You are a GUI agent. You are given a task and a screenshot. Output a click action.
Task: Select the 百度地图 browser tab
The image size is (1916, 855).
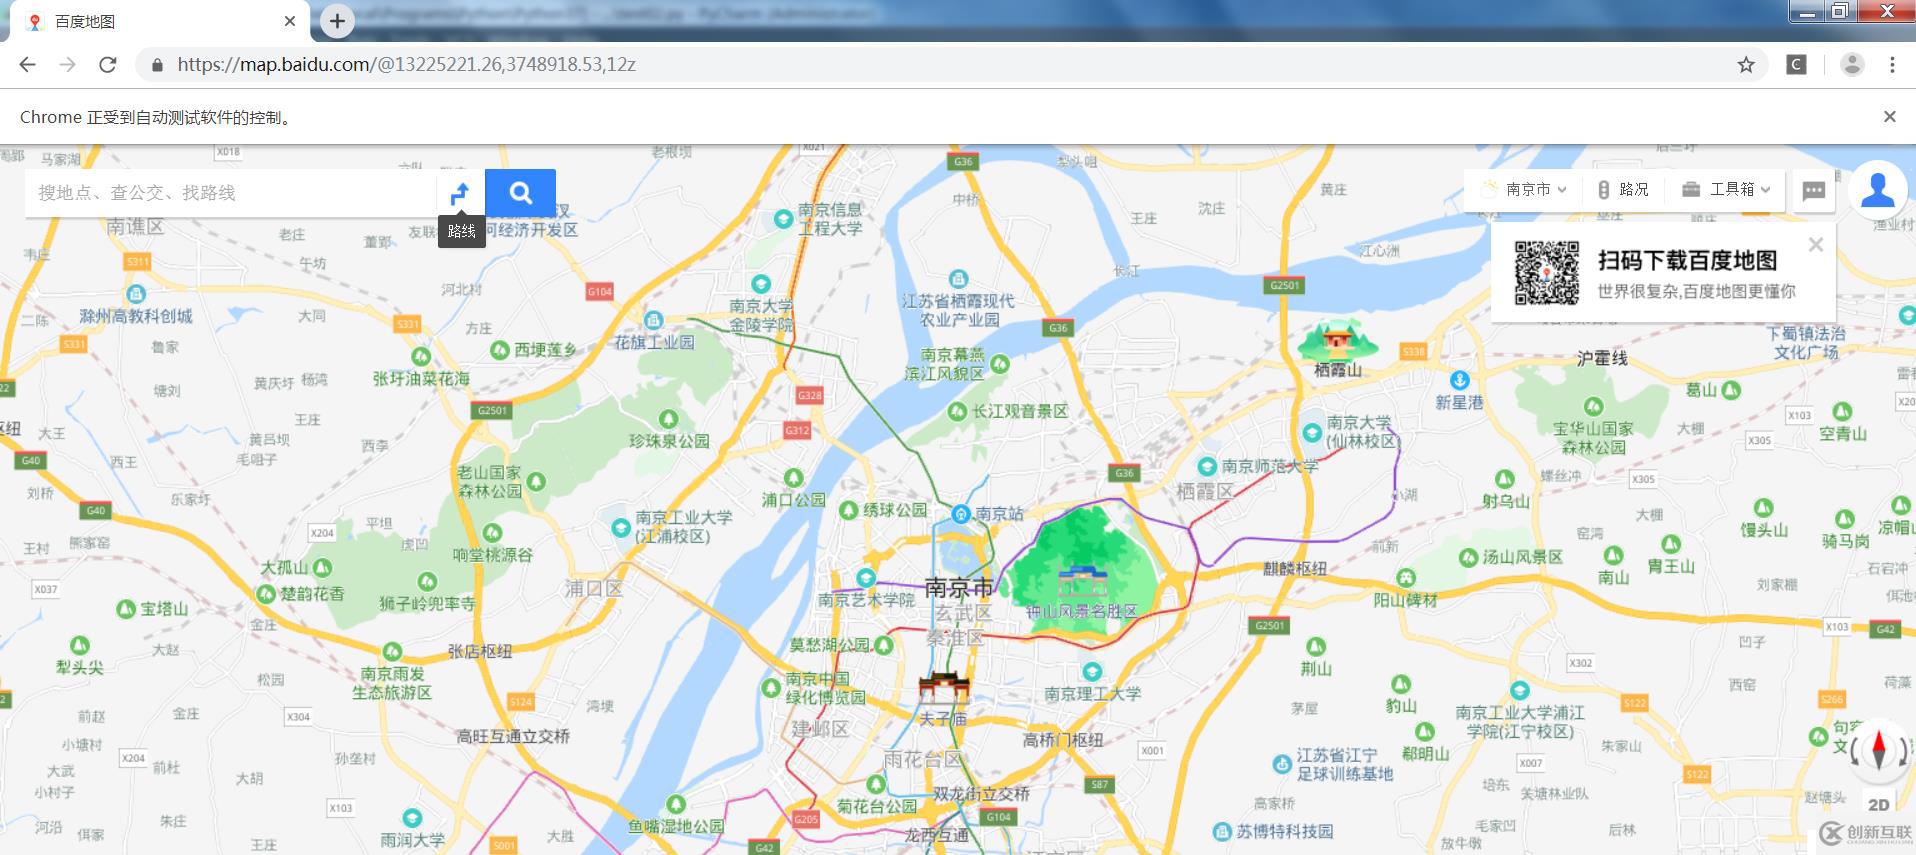coord(155,21)
